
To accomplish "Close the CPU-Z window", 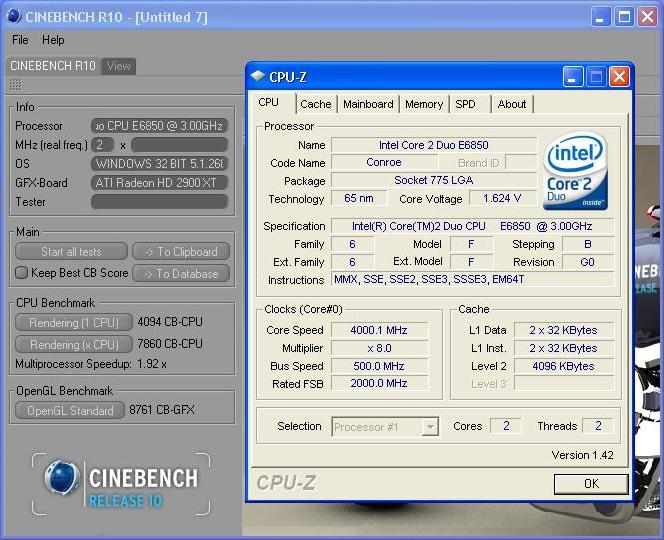I will click(x=619, y=77).
